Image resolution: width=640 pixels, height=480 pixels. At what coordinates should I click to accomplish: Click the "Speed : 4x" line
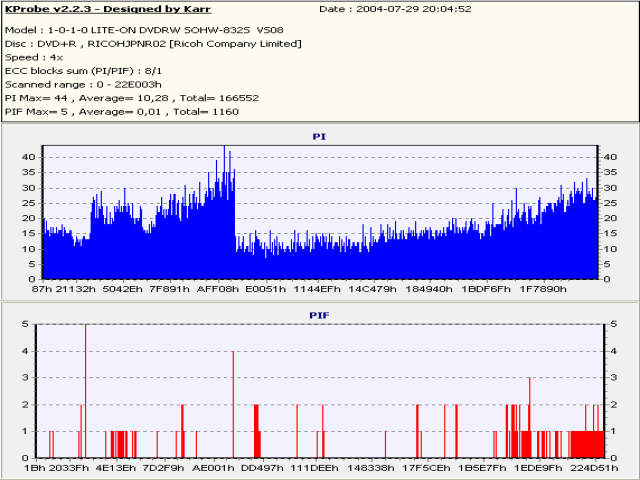pos(34,57)
